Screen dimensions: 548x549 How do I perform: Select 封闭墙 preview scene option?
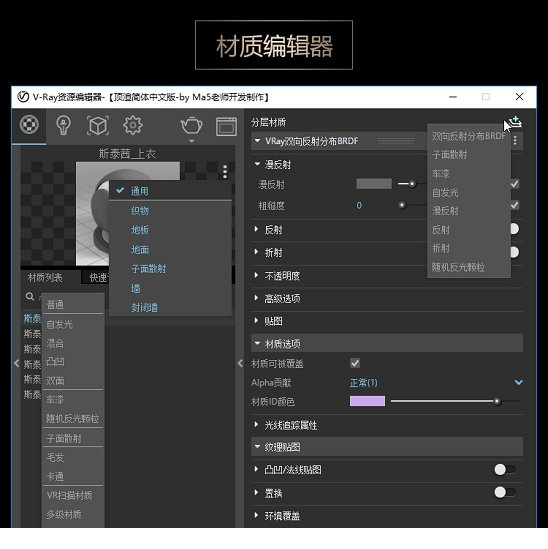coord(144,308)
